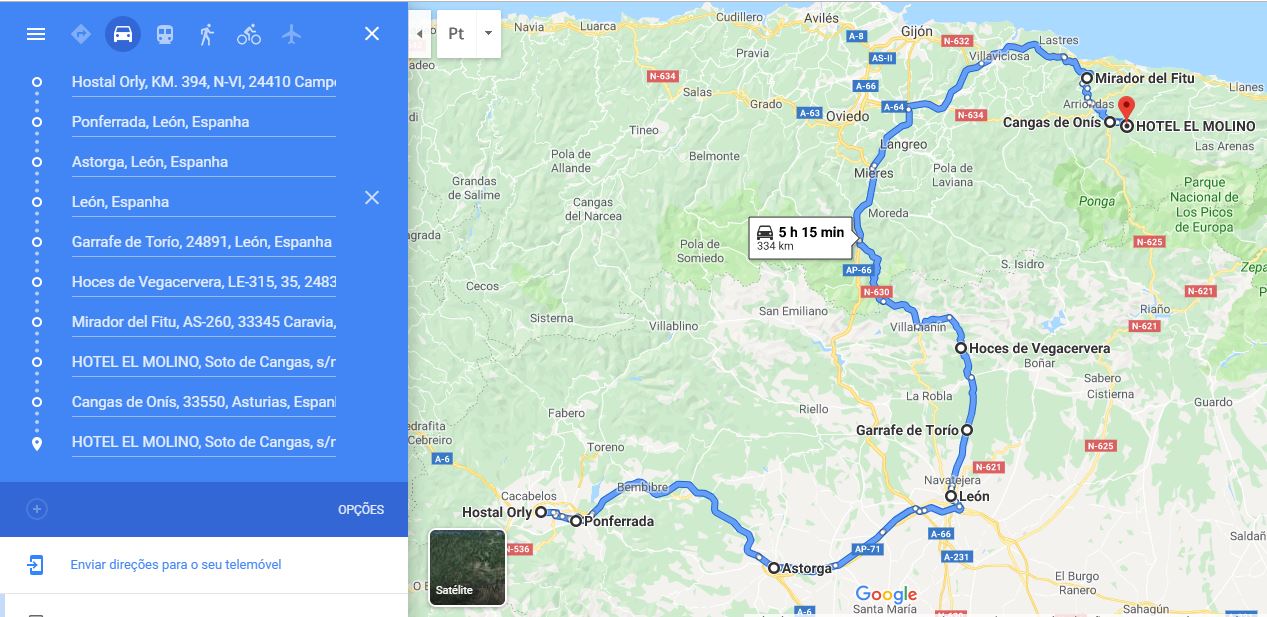Open the Pt language dropdown
The width and height of the screenshot is (1267, 617).
pos(456,33)
